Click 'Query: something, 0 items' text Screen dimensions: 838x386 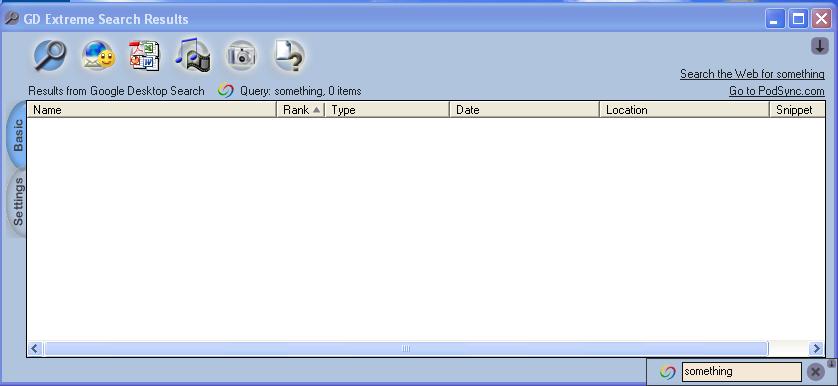[300, 91]
